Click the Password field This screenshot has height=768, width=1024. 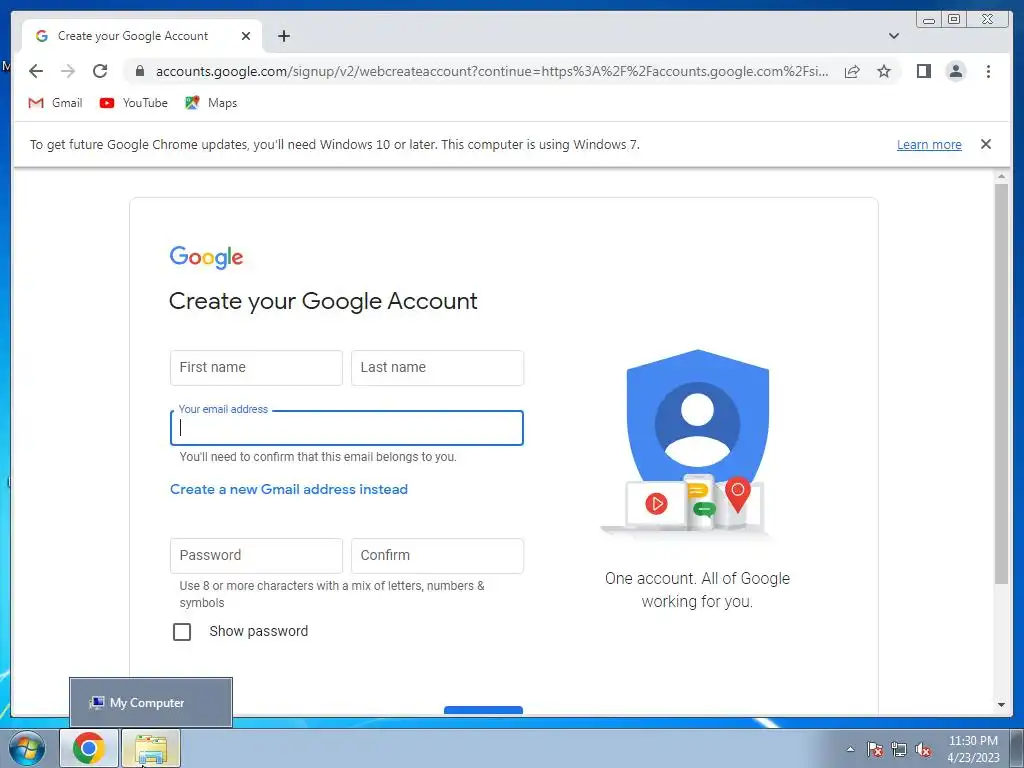(x=256, y=556)
